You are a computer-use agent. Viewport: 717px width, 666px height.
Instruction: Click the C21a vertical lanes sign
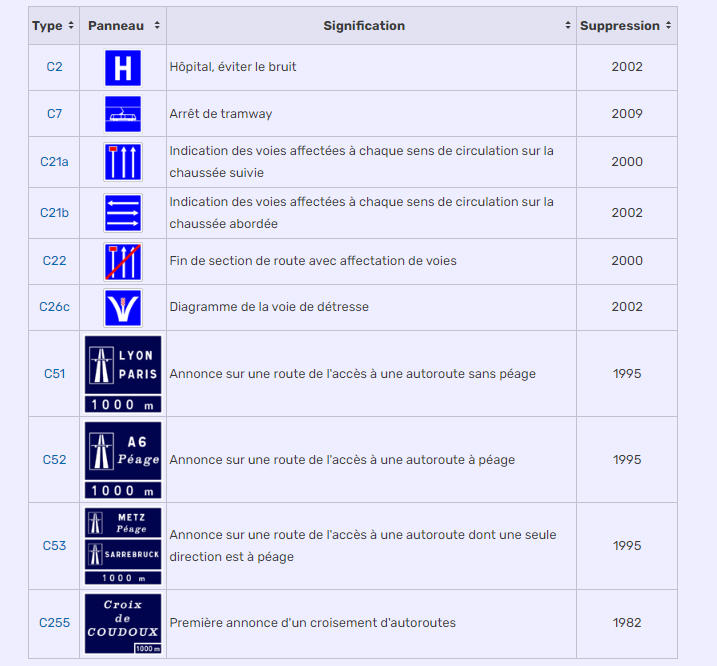coord(123,162)
